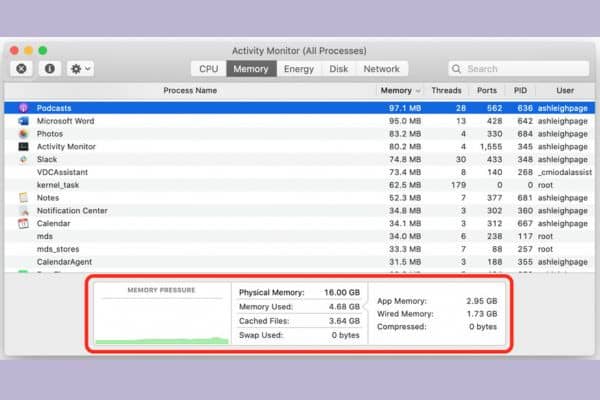This screenshot has width=600, height=400.
Task: Click the search magnifier icon
Action: coord(456,69)
